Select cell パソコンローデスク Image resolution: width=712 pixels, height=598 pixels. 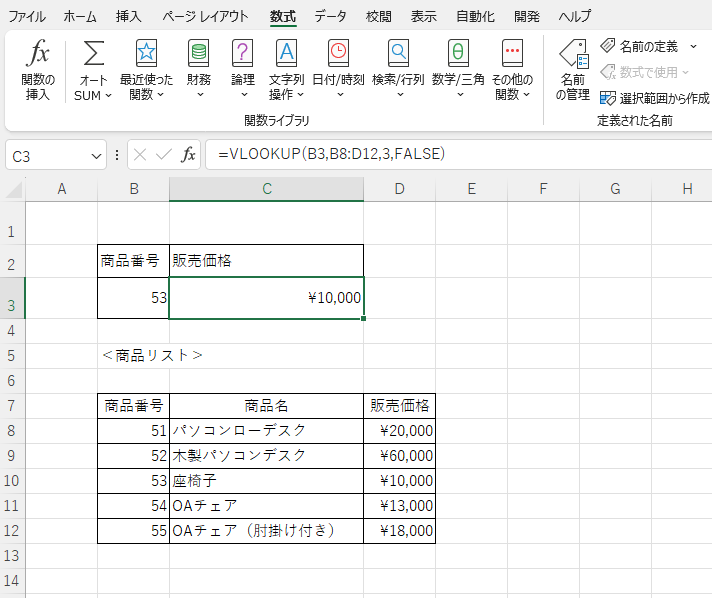coord(267,430)
